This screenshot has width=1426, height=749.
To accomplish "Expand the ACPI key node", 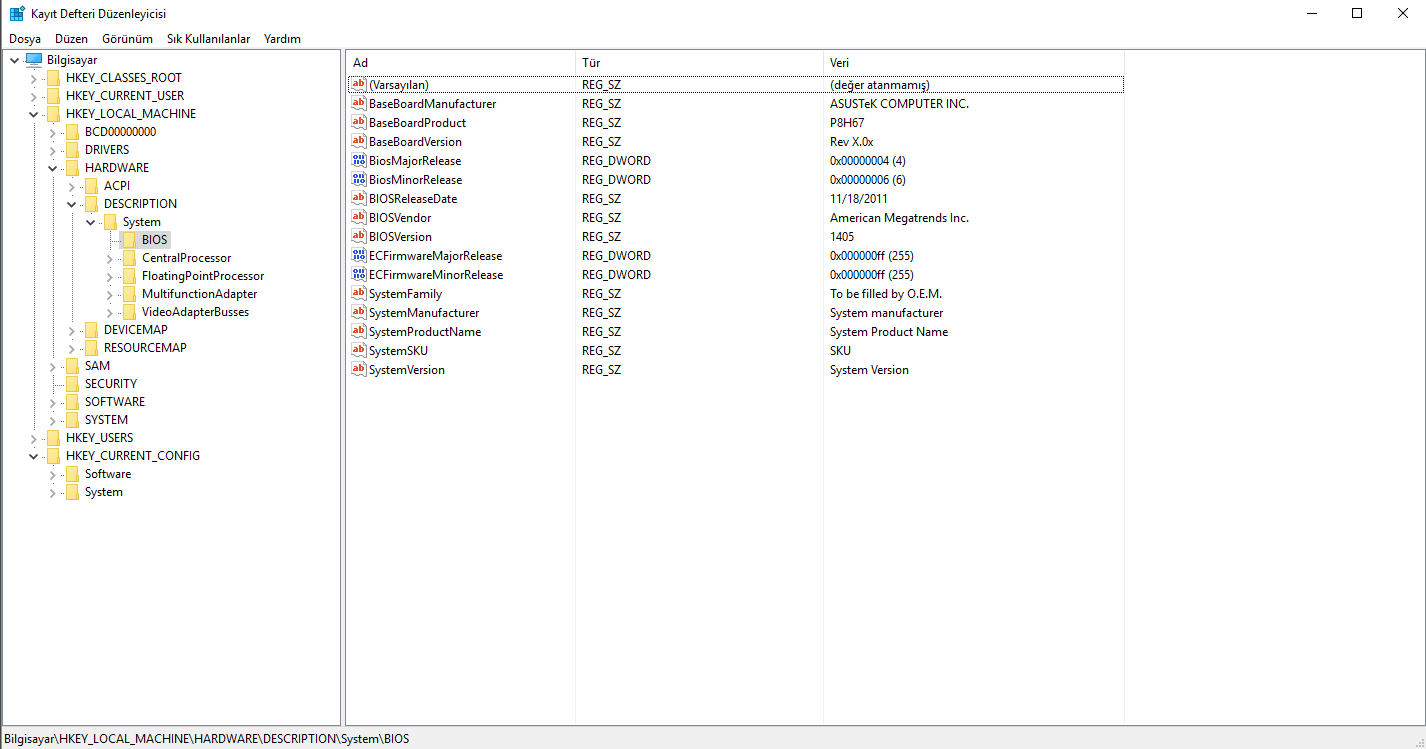I will (x=72, y=186).
